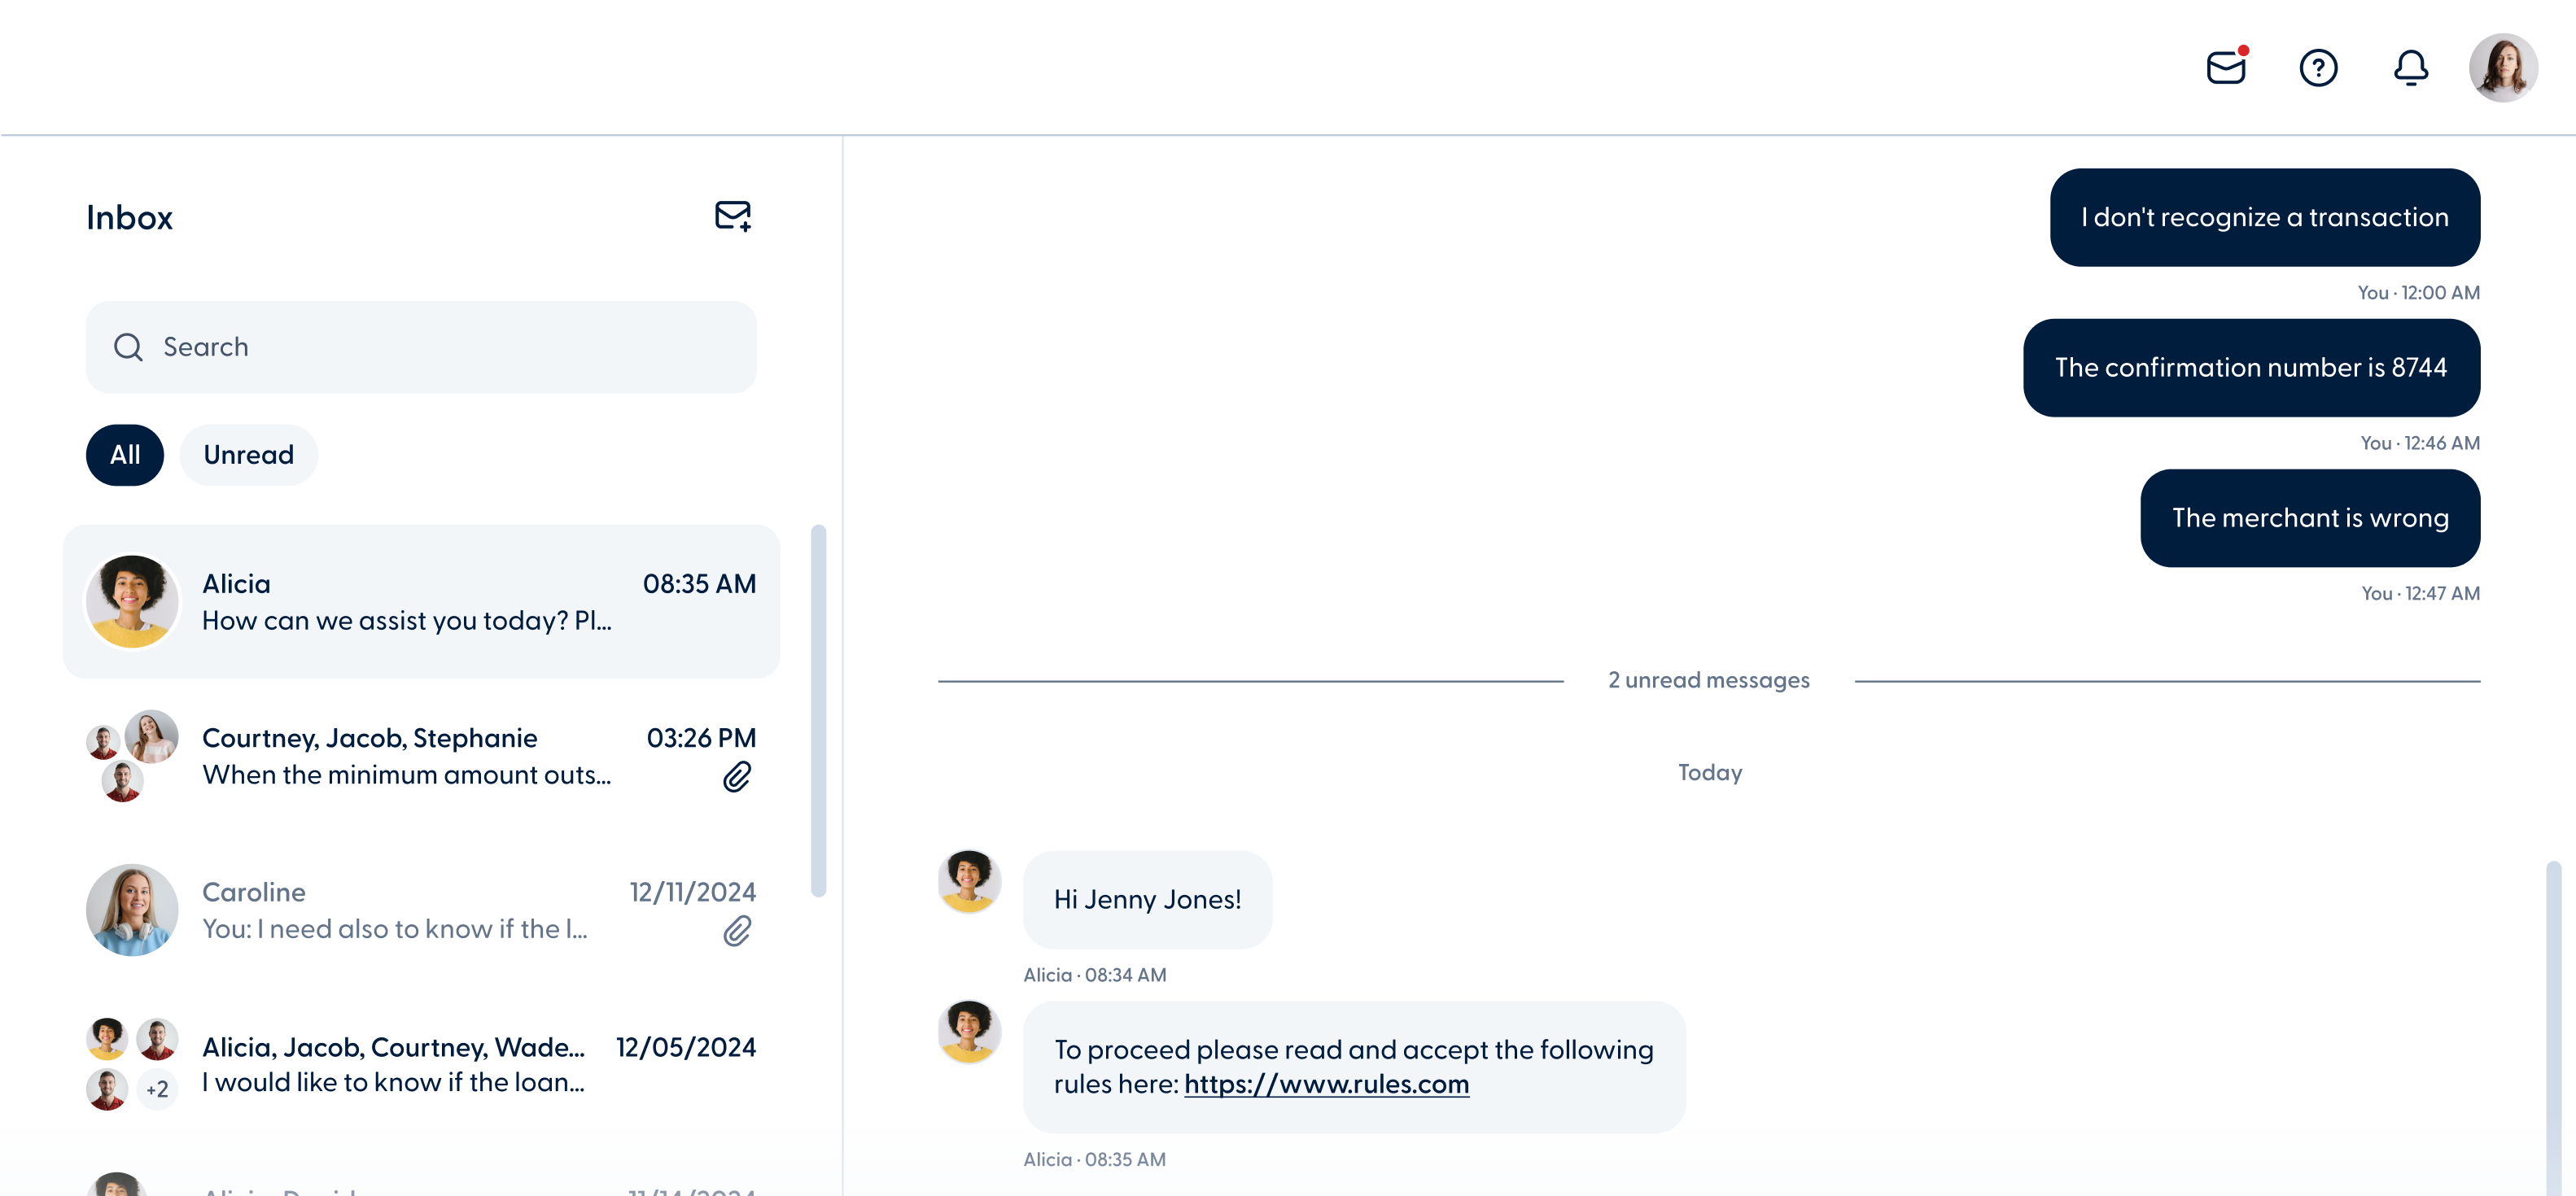2576x1196 pixels.
Task: Click the Courtney, Jacob, Stephanie group avatars
Action: (132, 756)
